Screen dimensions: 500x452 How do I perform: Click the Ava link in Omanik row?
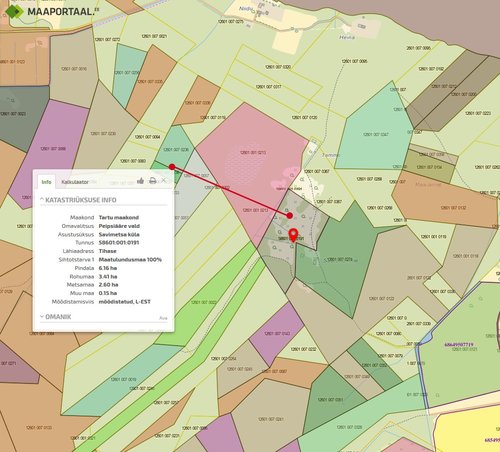point(163,318)
